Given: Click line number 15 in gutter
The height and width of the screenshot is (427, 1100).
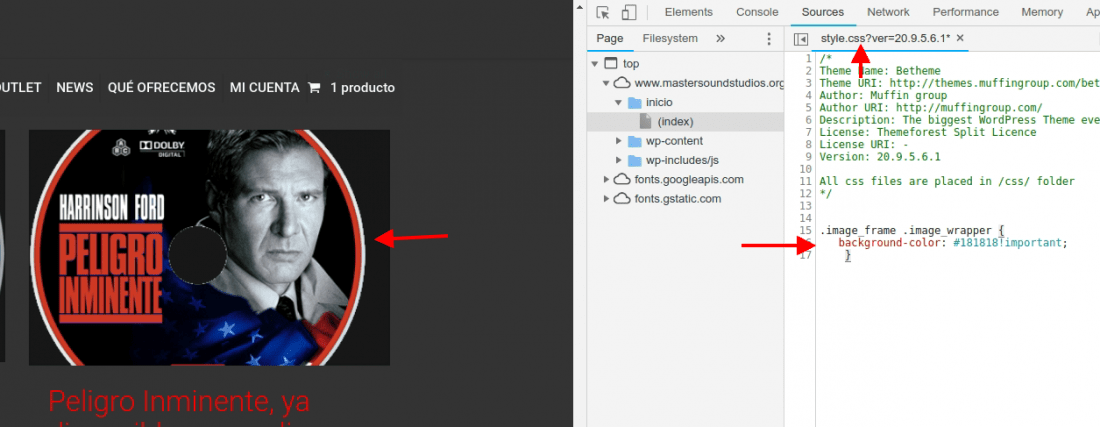Looking at the screenshot, I should 805,230.
